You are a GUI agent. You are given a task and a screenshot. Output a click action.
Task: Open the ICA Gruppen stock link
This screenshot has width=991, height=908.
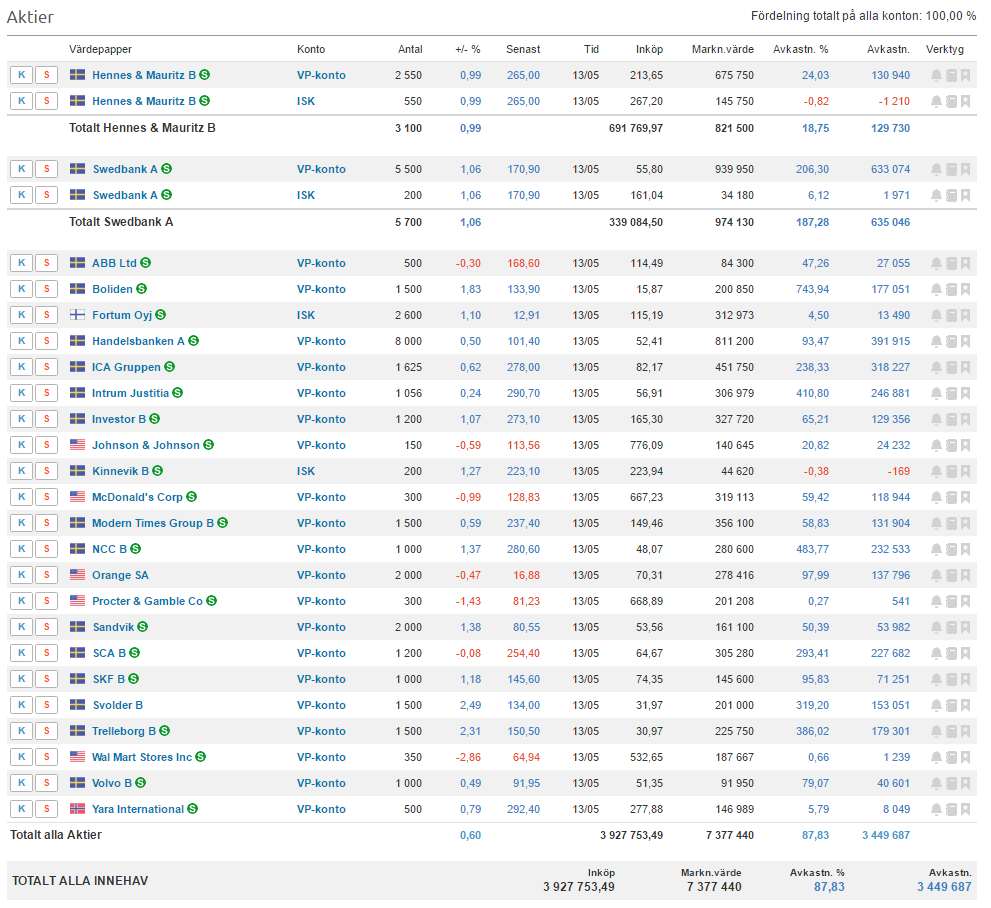click(x=126, y=367)
